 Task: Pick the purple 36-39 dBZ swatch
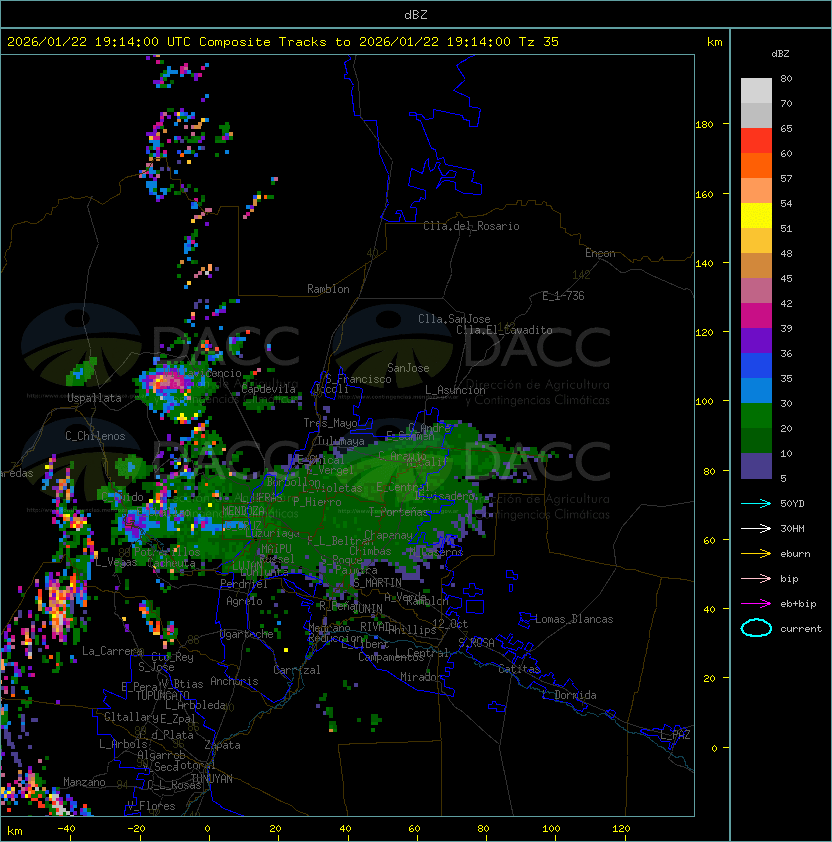coord(756,340)
